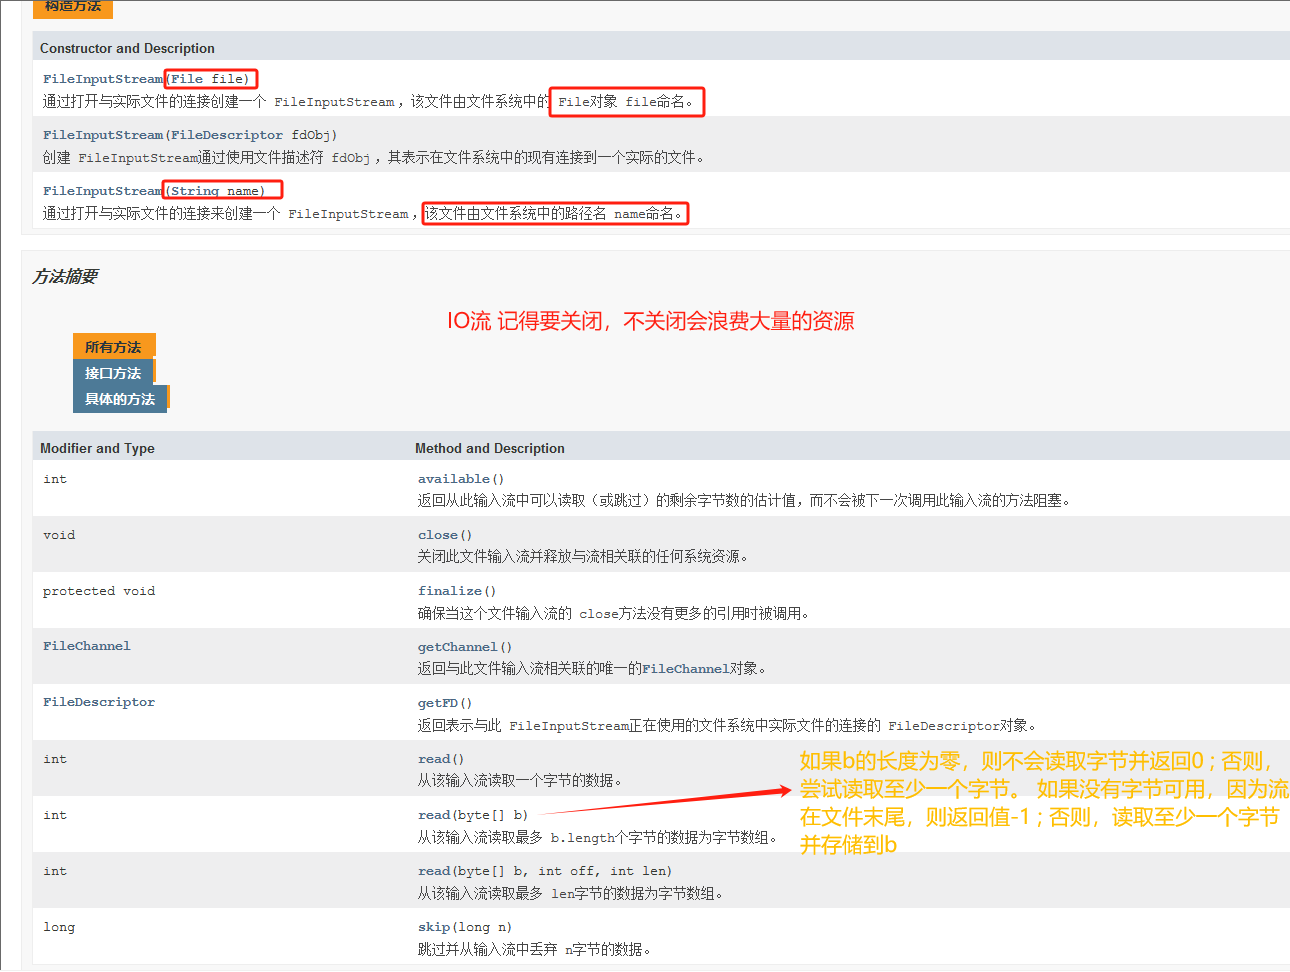Open the FileInputStream(File file) constructor link
The width and height of the screenshot is (1290, 972).
pos(103,79)
